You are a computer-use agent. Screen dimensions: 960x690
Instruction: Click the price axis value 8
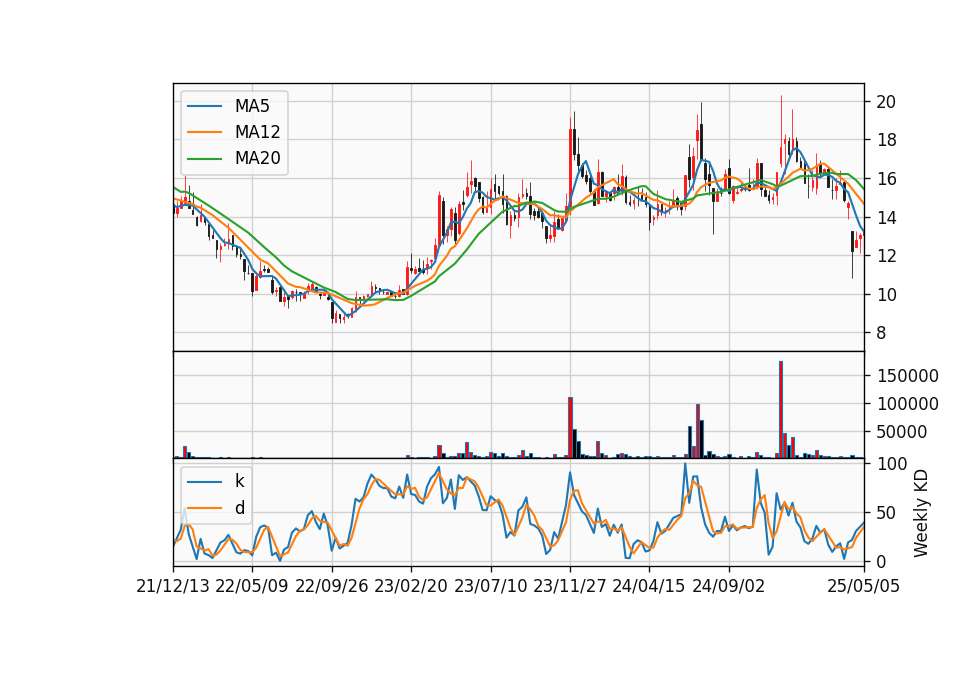pyautogui.click(x=880, y=333)
